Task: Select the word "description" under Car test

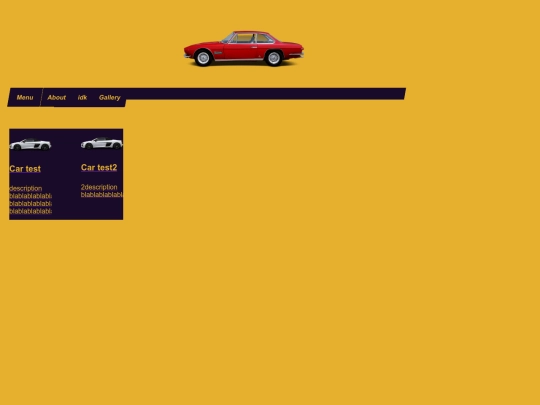Action: [26, 188]
